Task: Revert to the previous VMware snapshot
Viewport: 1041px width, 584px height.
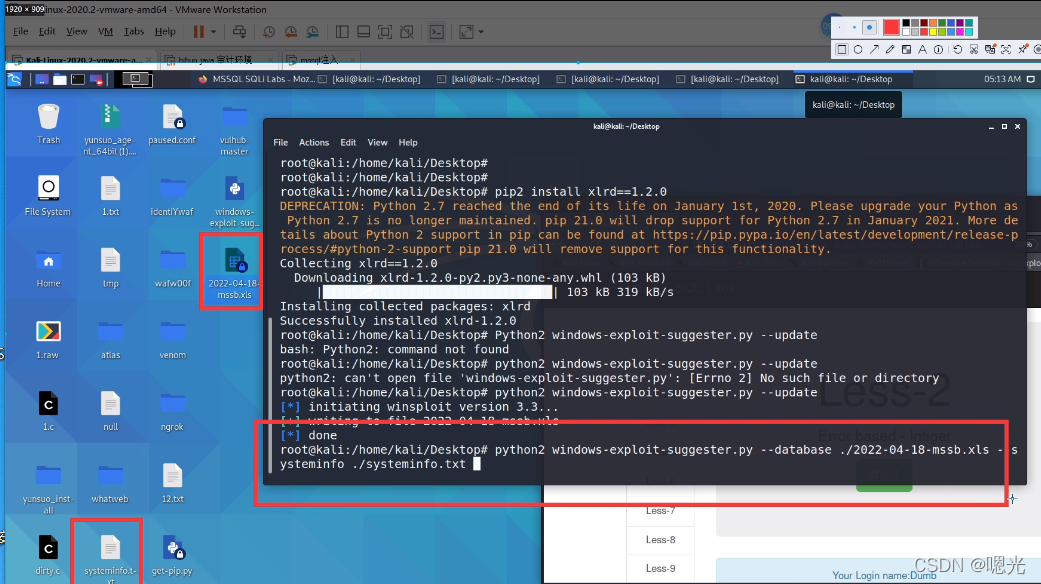Action: 291,31
